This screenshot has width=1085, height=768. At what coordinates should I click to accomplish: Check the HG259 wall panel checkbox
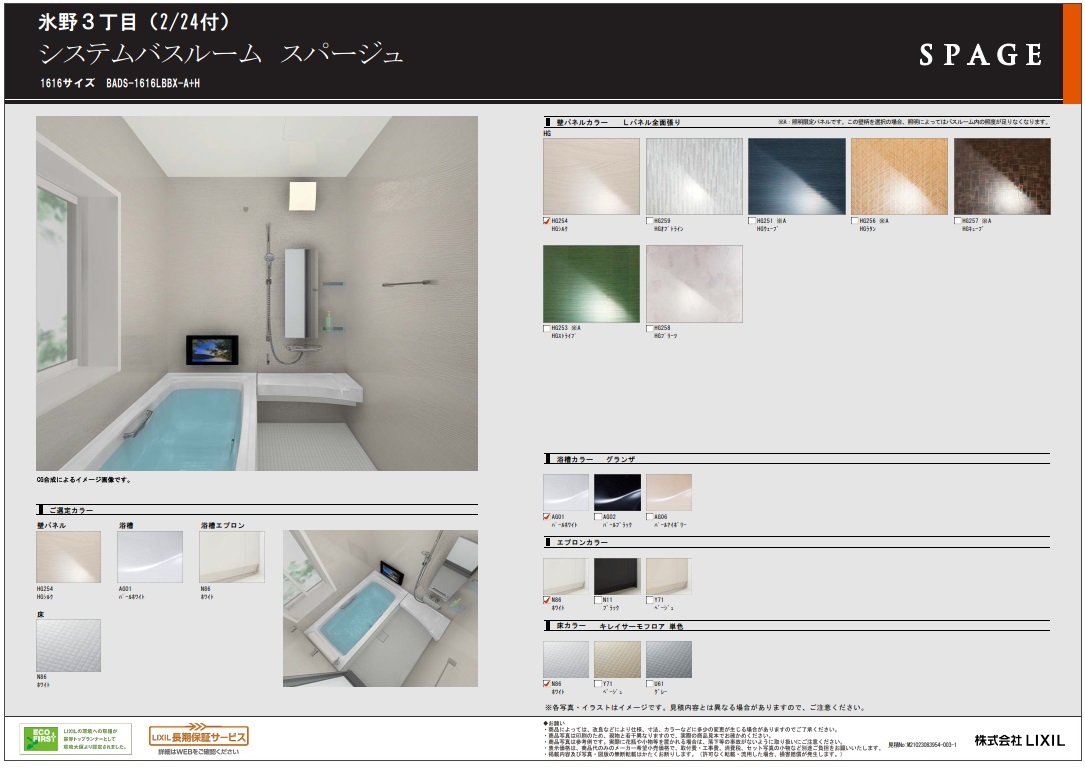pyautogui.click(x=650, y=221)
